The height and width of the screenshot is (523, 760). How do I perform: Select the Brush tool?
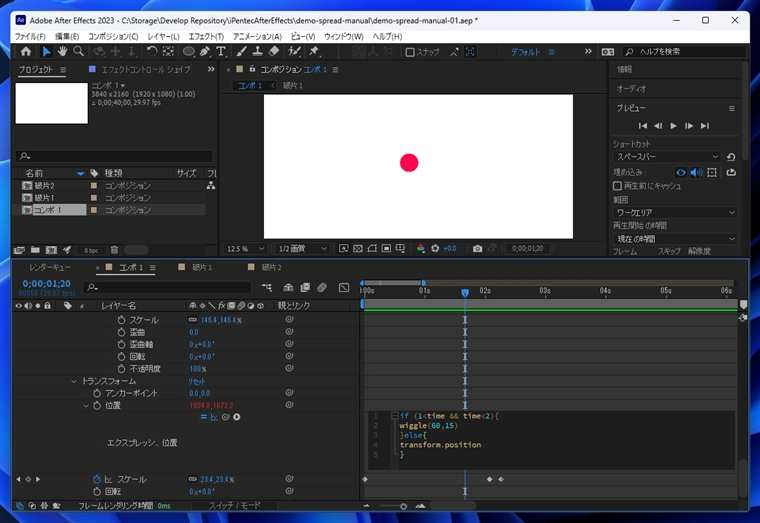click(x=241, y=51)
